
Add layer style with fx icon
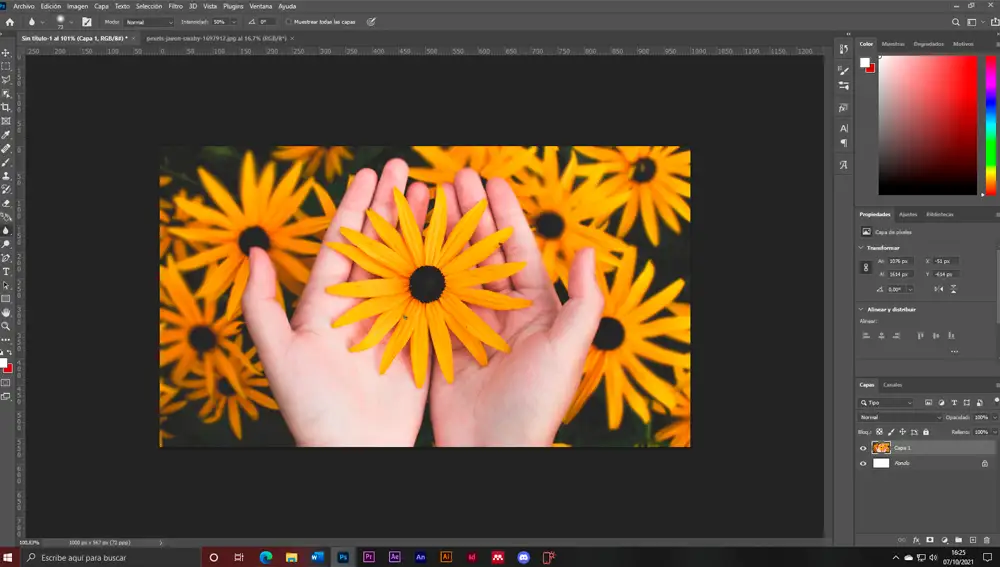(916, 540)
